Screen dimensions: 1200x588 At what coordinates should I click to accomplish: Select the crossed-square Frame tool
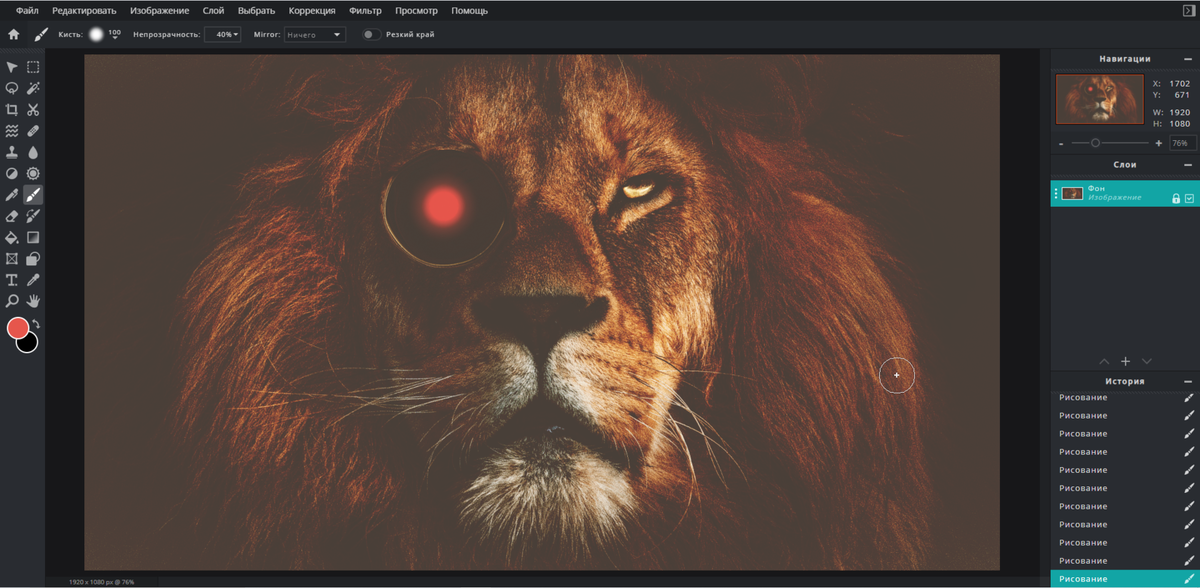pos(12,259)
